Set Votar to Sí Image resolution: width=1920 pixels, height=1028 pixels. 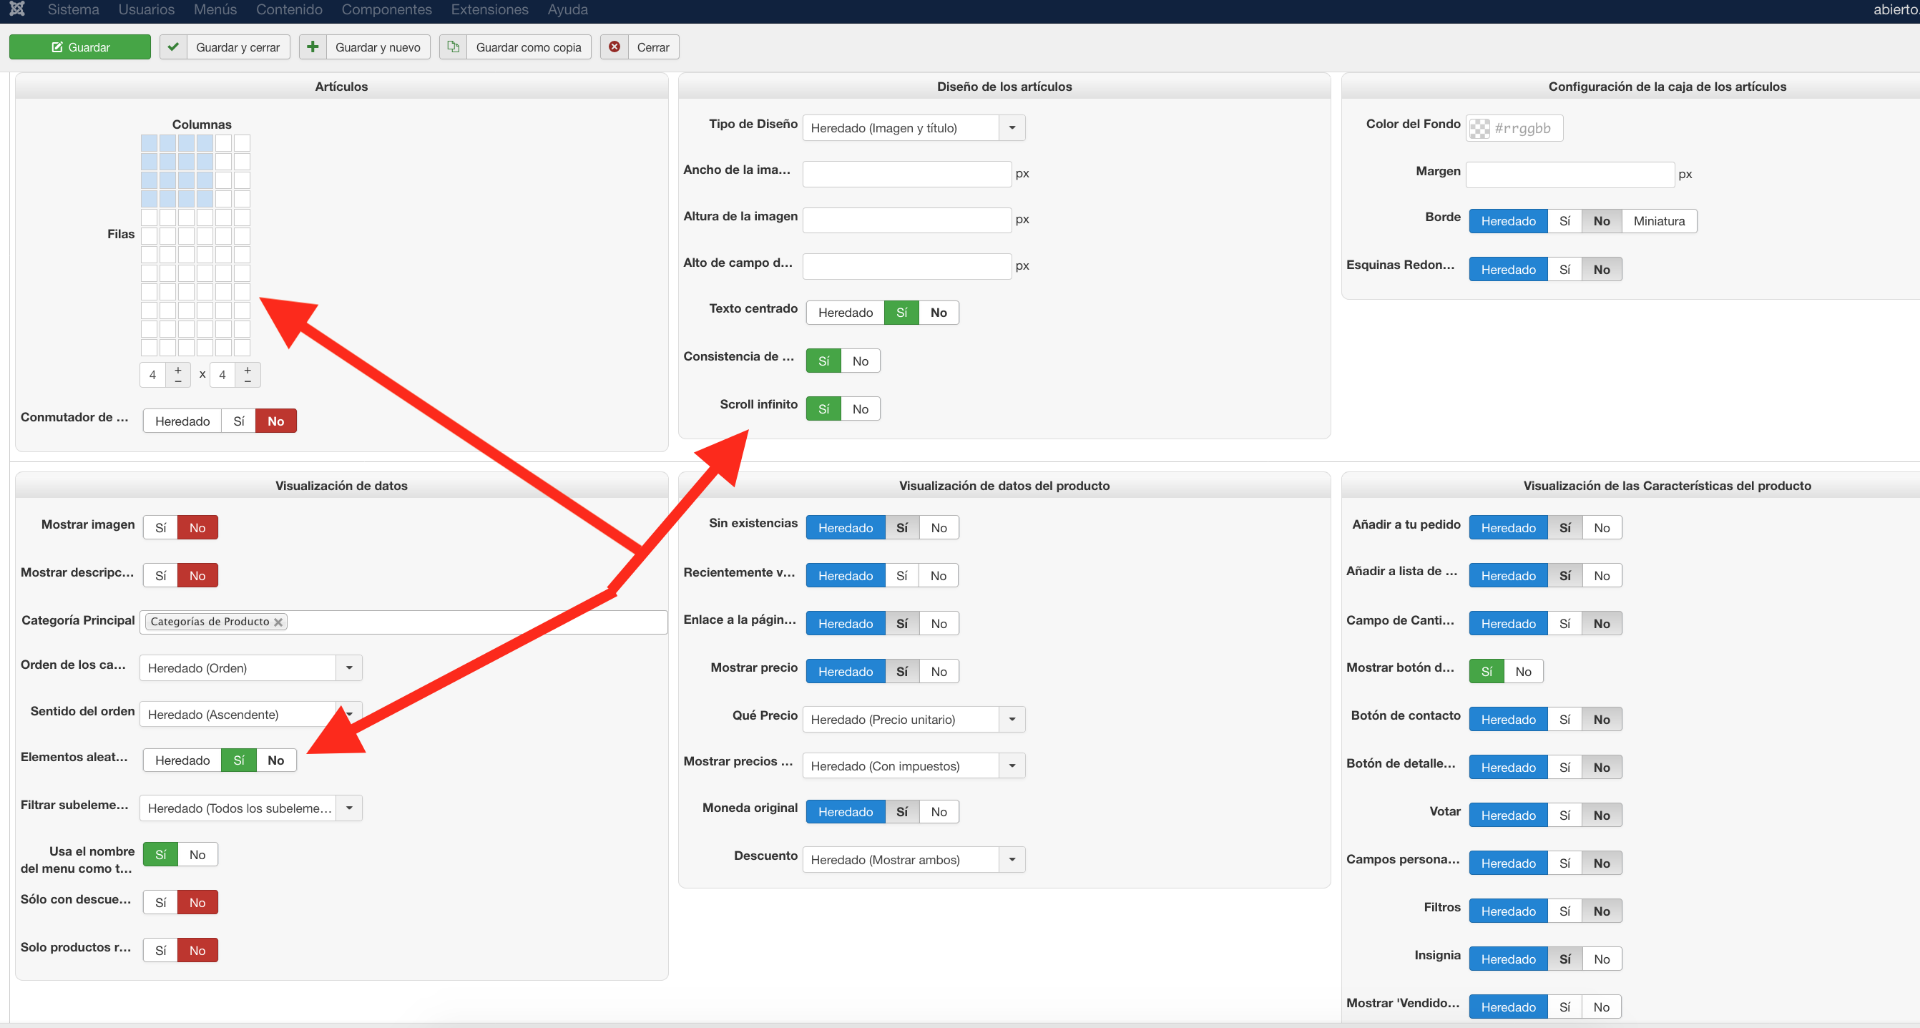(1565, 816)
